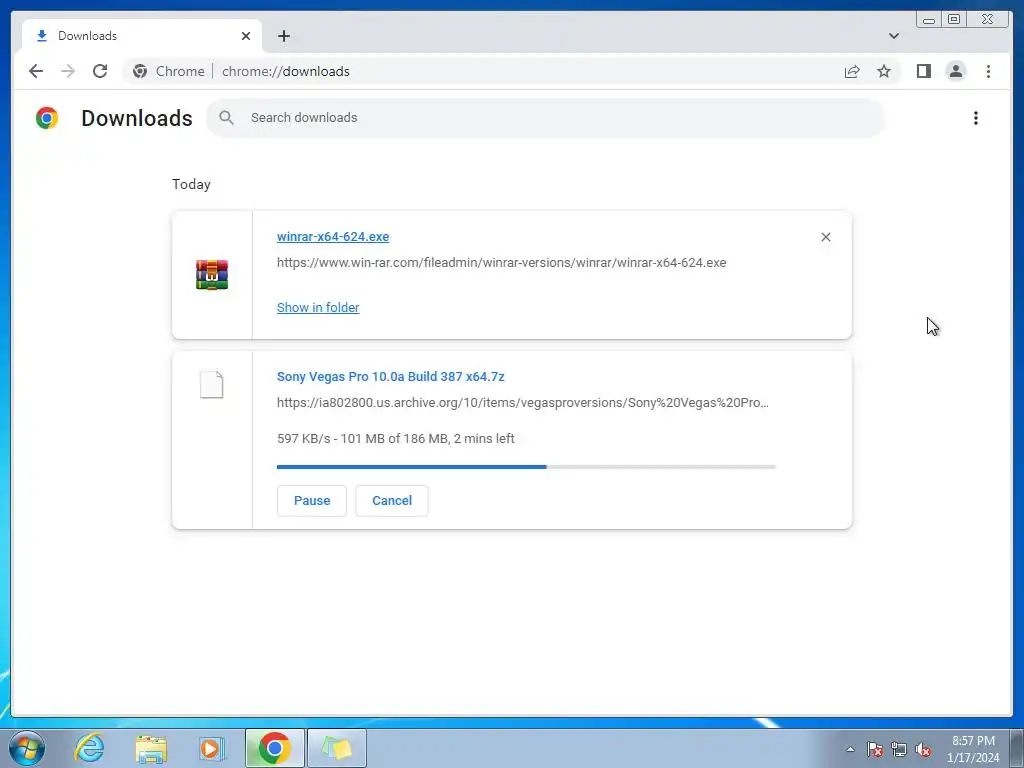Show hidden system tray icons
This screenshot has width=1024, height=768.
point(850,749)
